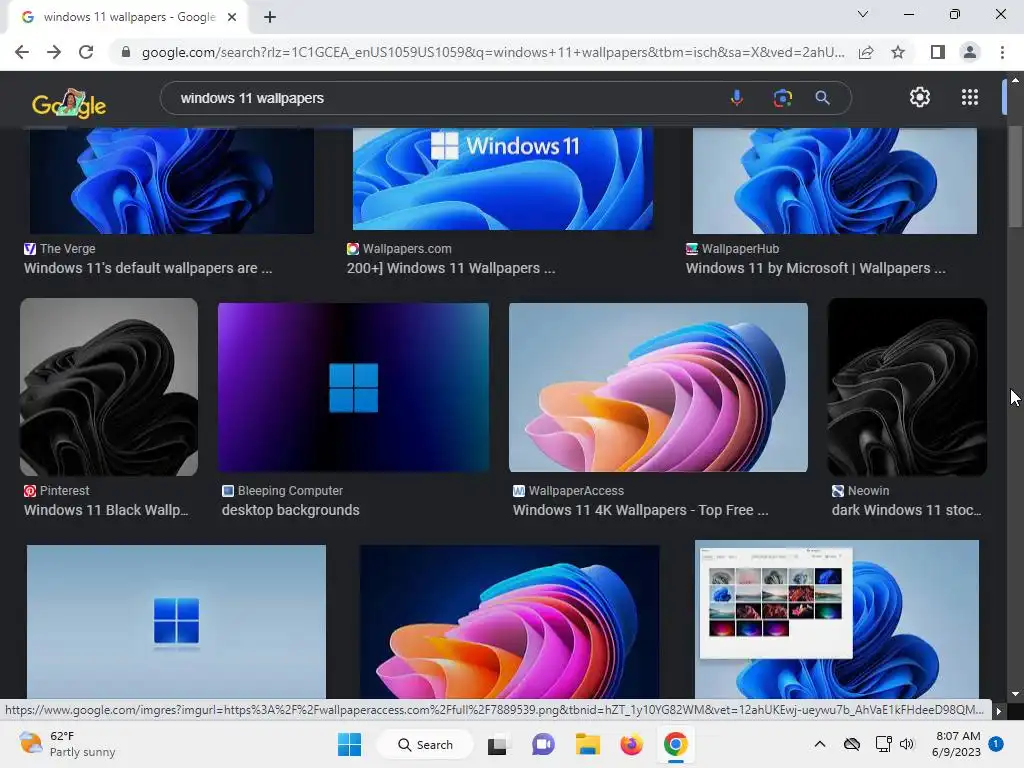
Task: Open volume control in system tray
Action: [x=907, y=744]
